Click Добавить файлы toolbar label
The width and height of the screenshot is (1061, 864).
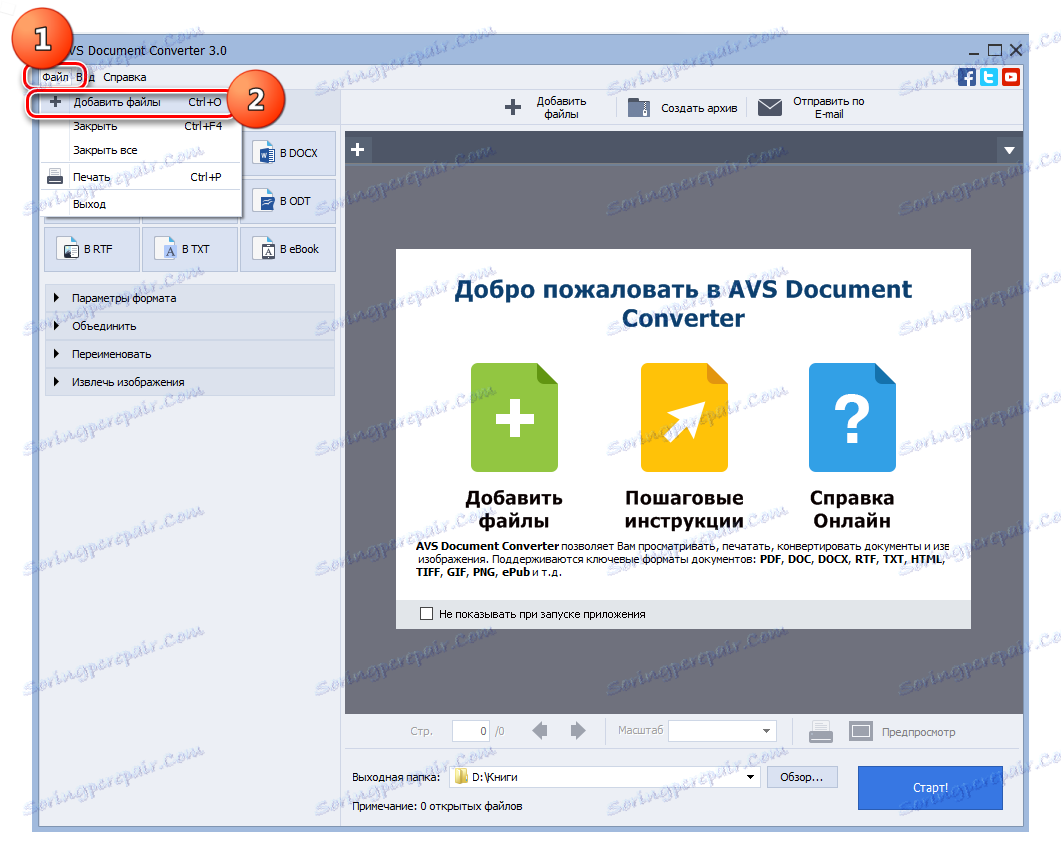click(x=562, y=108)
